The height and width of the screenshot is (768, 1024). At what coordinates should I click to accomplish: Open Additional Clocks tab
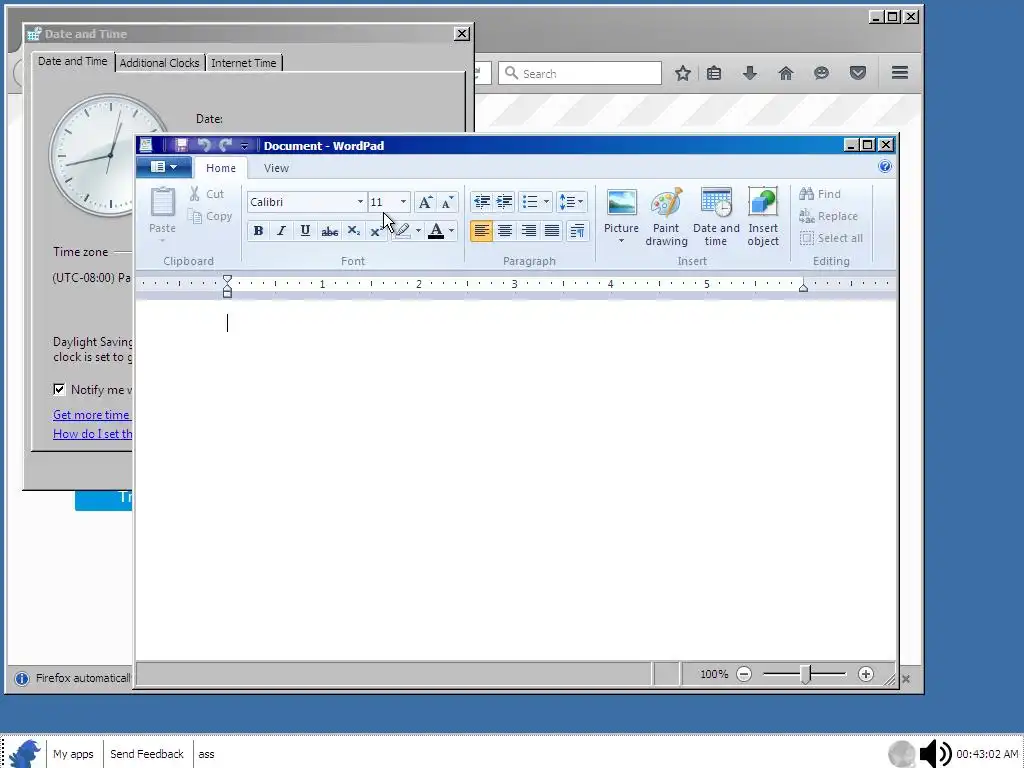pos(159,63)
